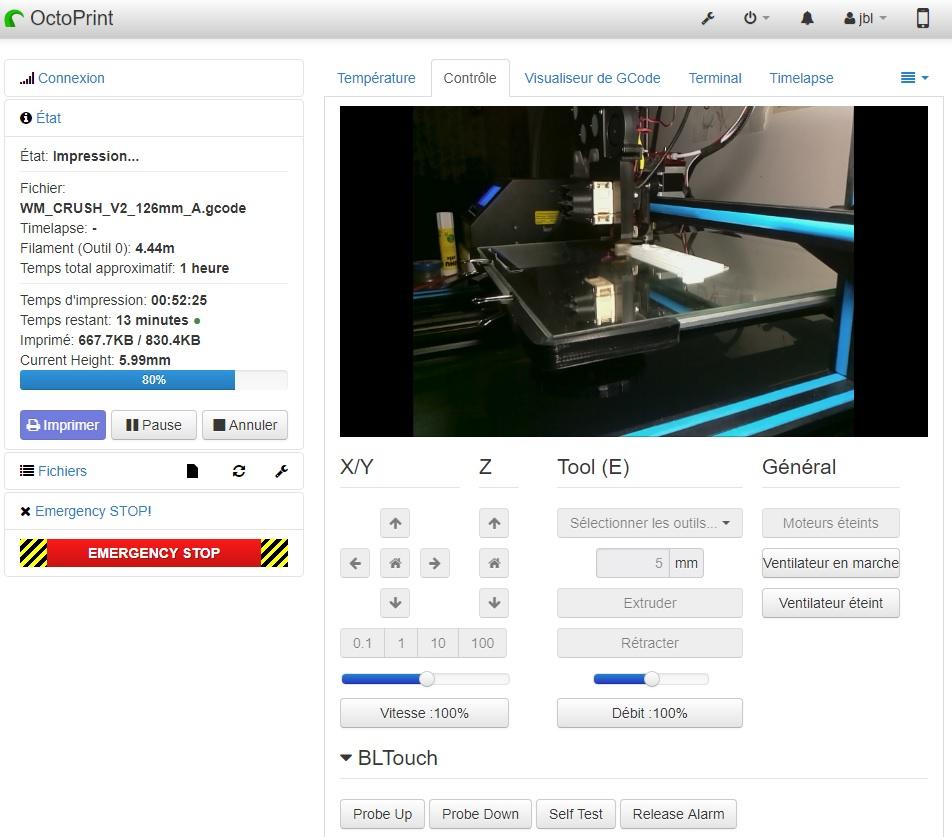Home the X/Y axes

(x=395, y=563)
